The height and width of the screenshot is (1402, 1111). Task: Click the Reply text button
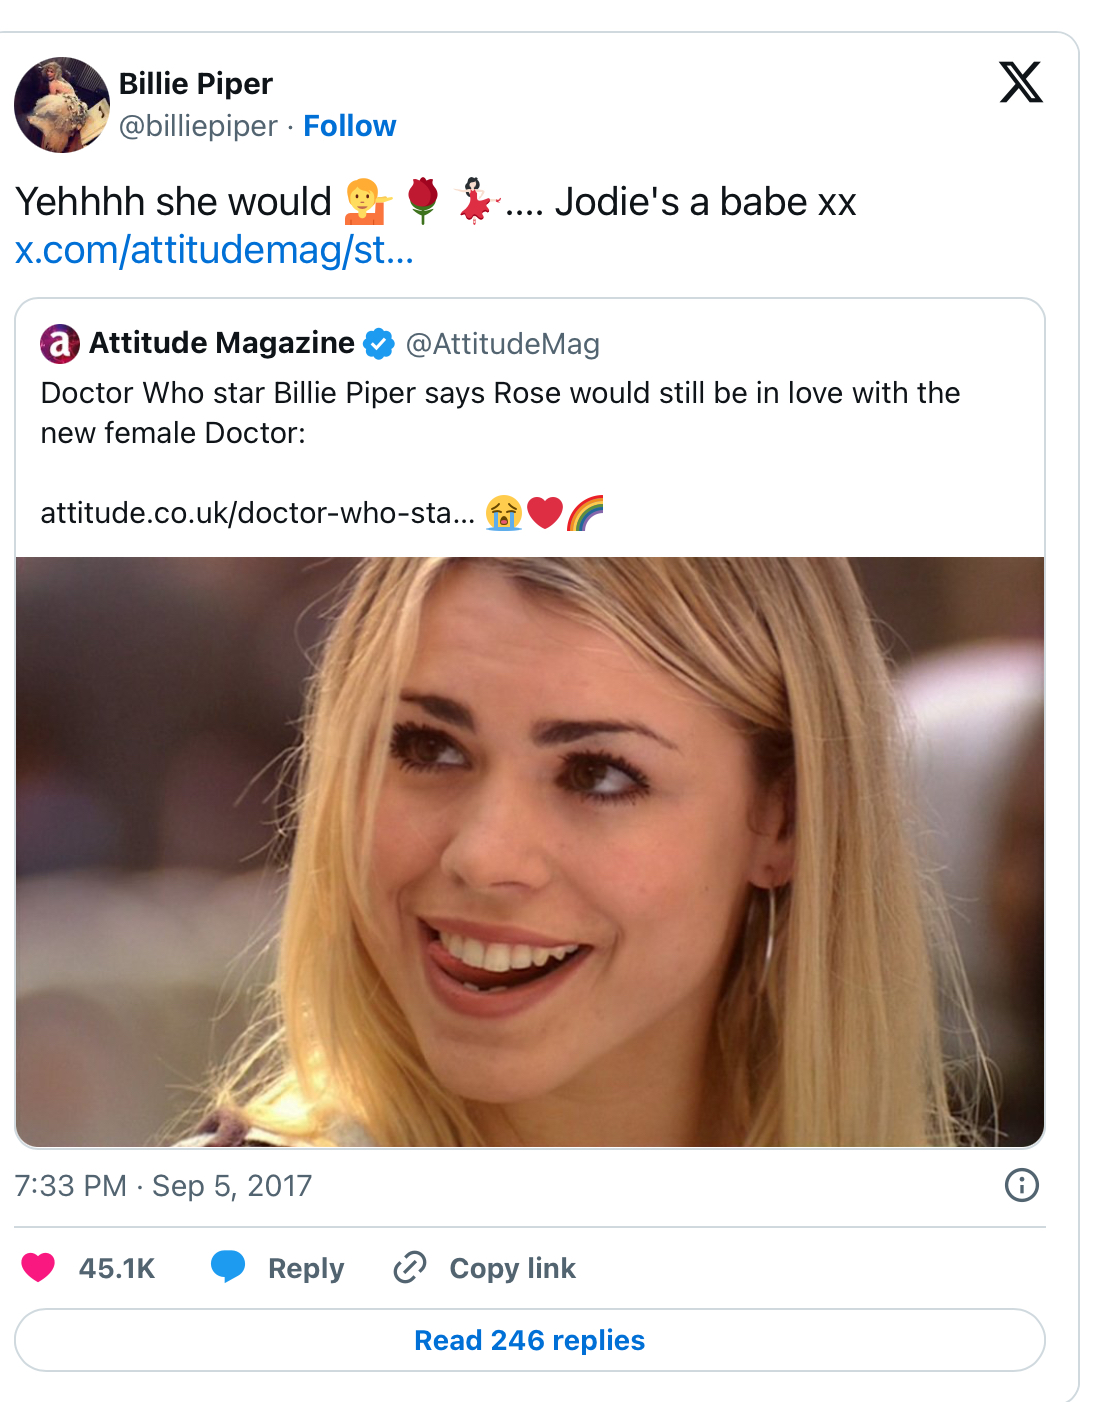306,1268
